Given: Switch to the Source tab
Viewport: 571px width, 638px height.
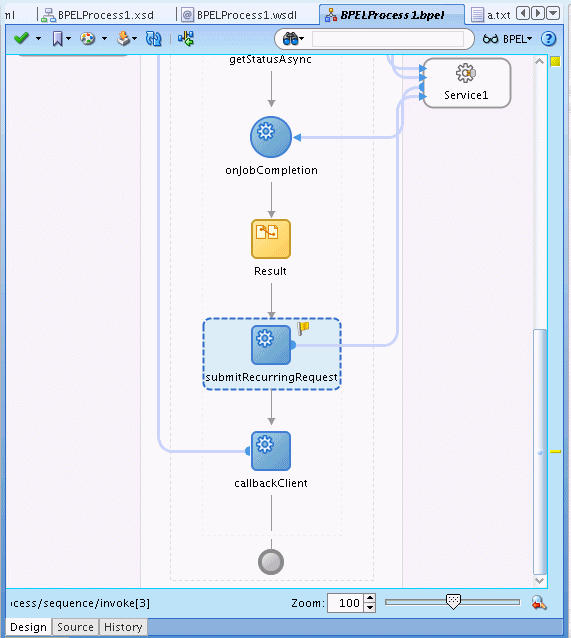Looking at the screenshot, I should 75,627.
